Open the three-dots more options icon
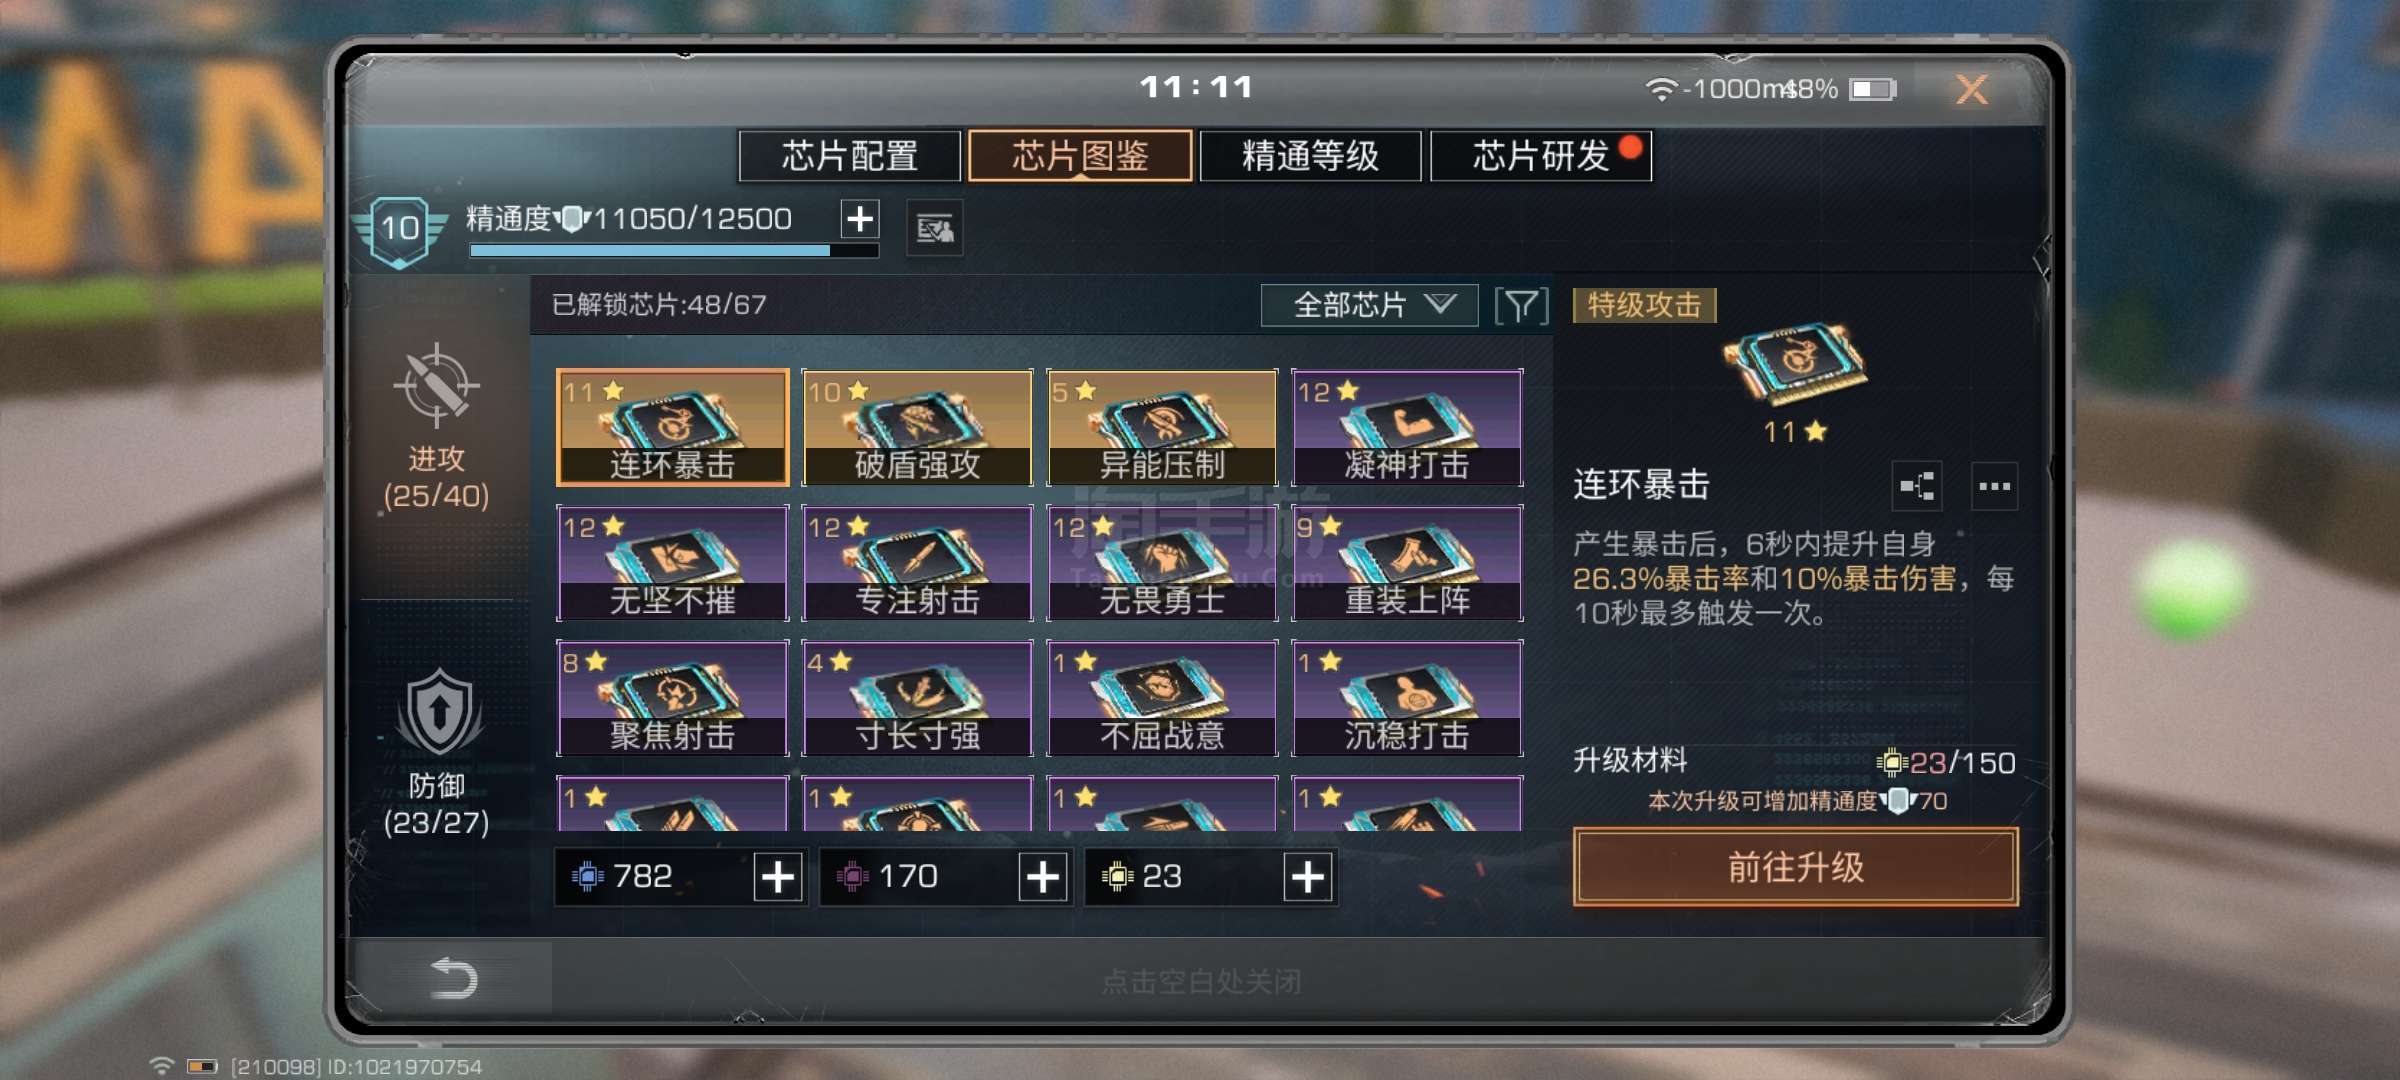This screenshot has width=2400, height=1080. [x=1994, y=487]
